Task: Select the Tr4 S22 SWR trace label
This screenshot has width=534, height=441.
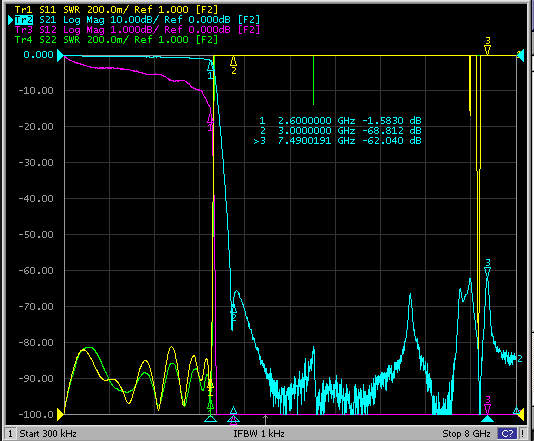Action: click(x=116, y=40)
